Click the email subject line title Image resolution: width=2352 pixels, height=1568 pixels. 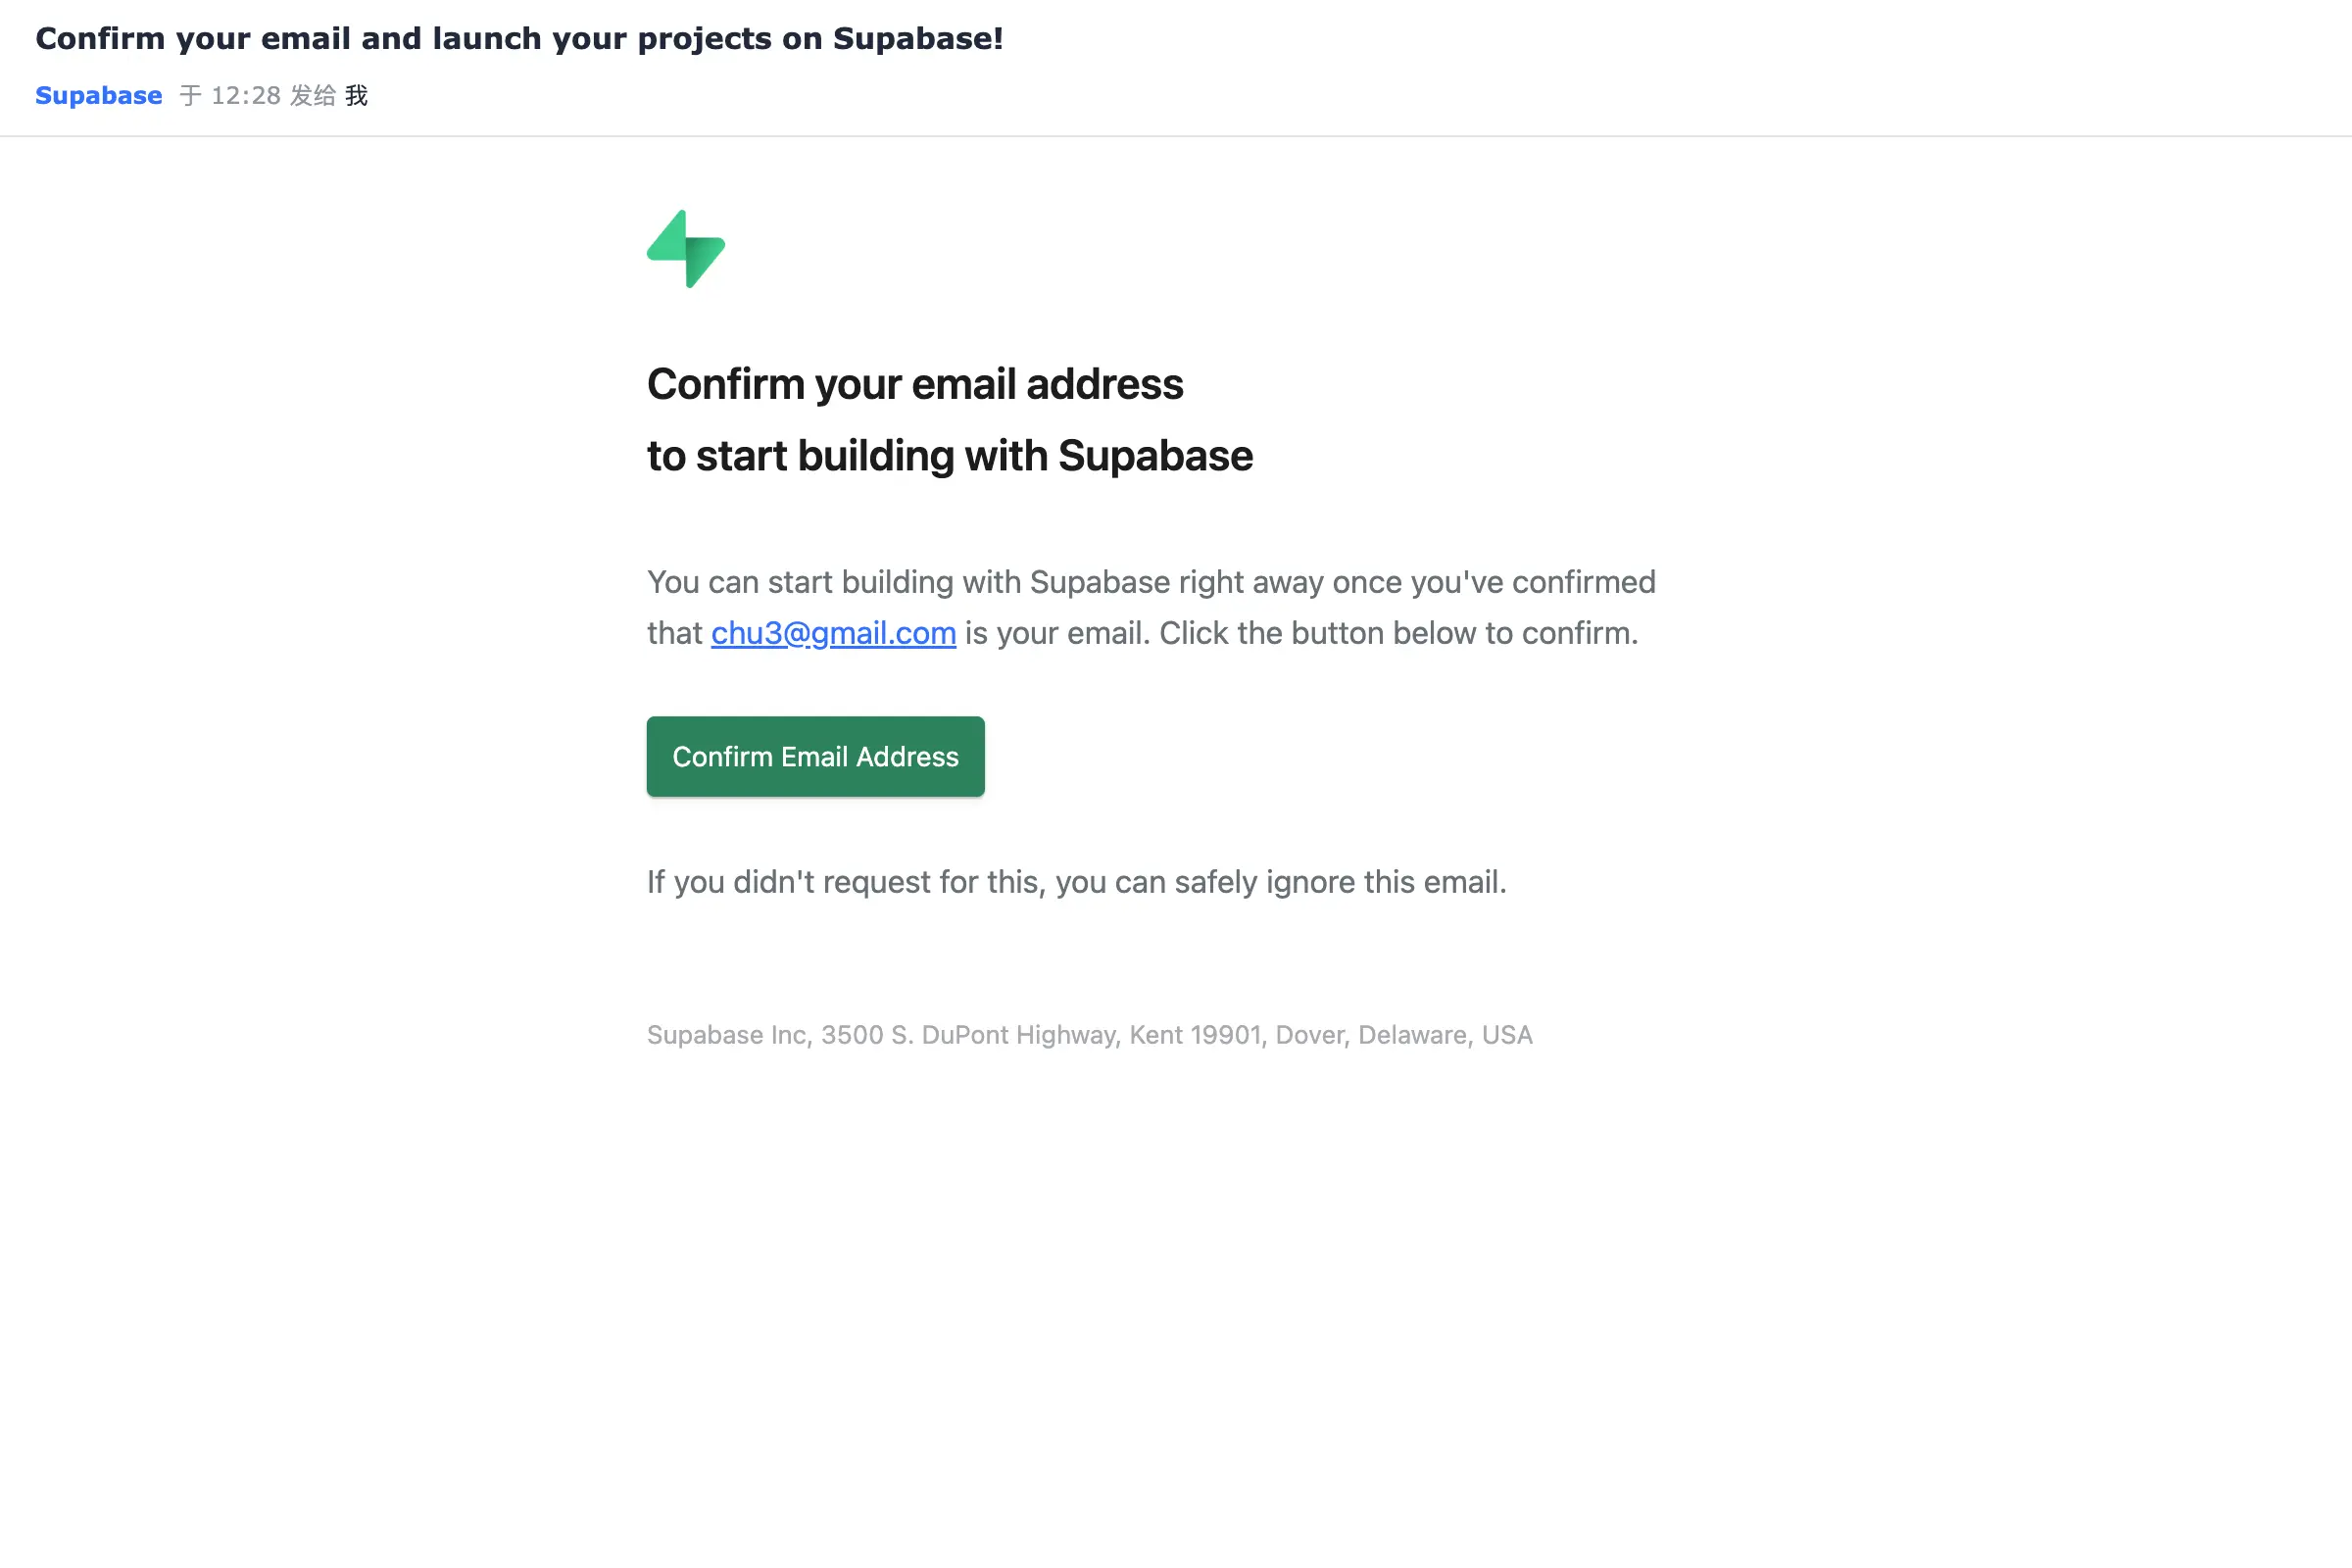point(519,38)
